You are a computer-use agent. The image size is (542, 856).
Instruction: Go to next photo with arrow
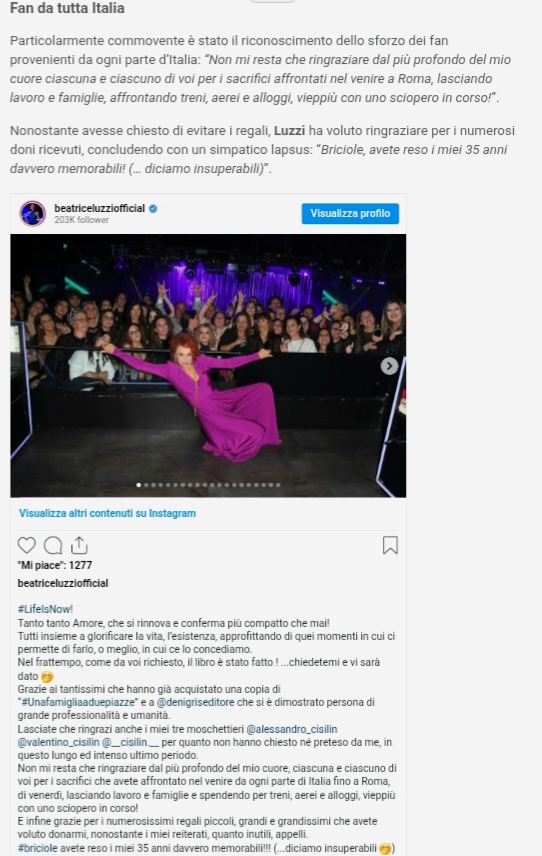(389, 366)
